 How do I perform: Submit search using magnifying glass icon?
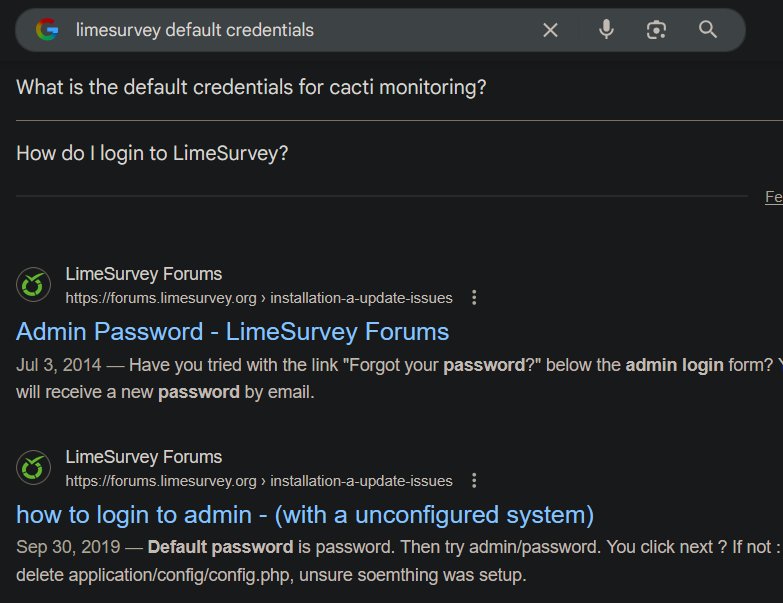coord(708,29)
